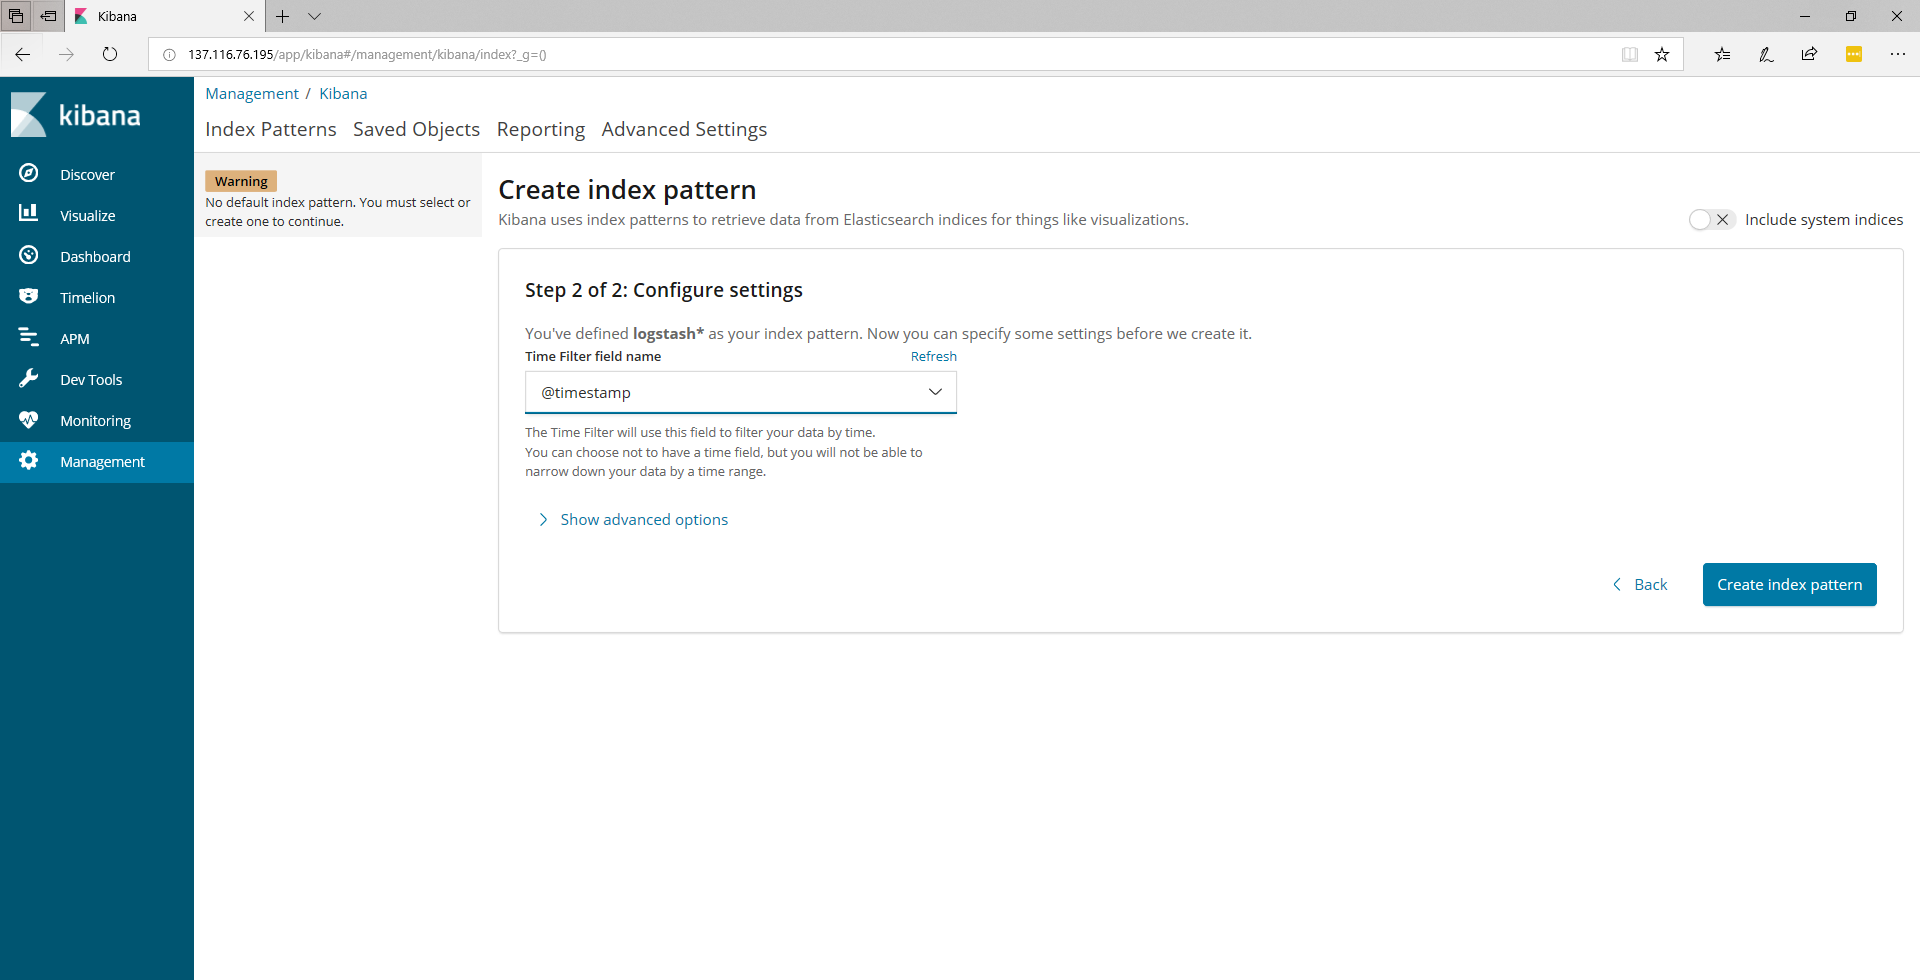This screenshot has height=980, width=1920.
Task: Click the Management breadcrumb link
Action: coord(252,93)
